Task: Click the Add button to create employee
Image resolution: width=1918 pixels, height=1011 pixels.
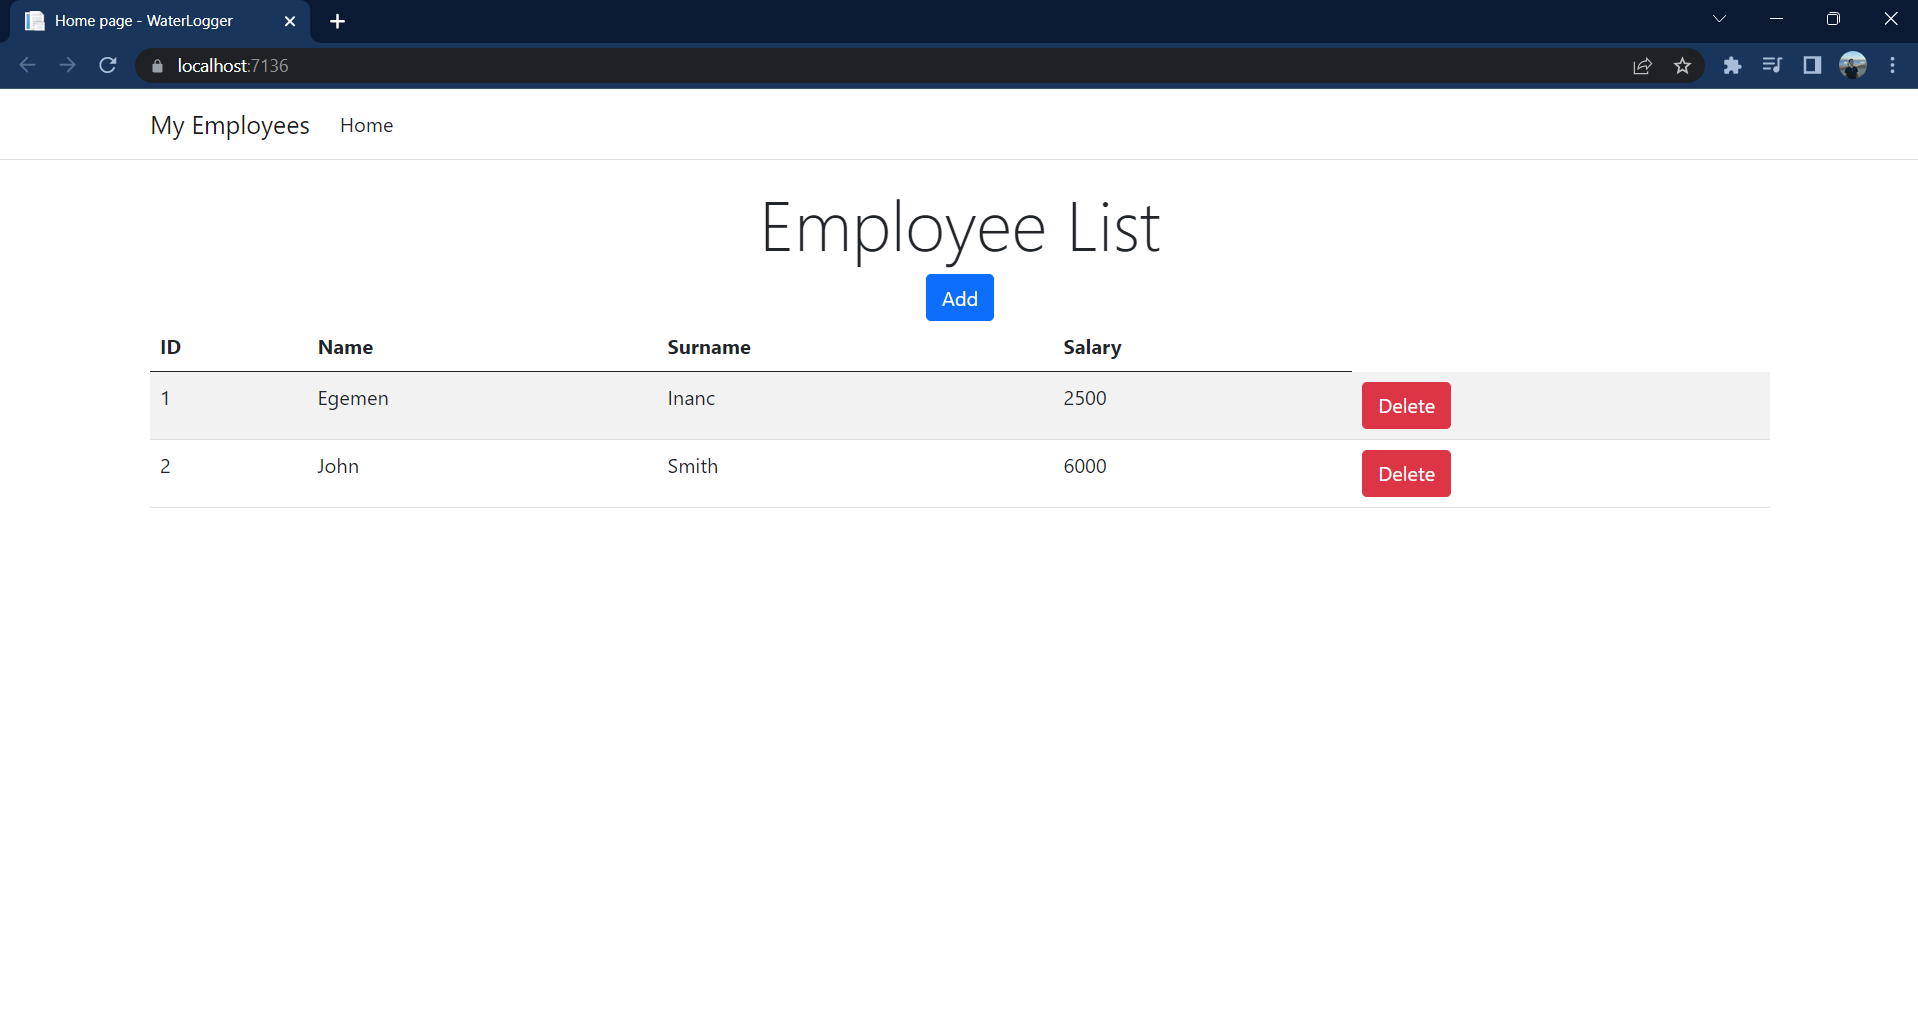Action: coord(958,297)
